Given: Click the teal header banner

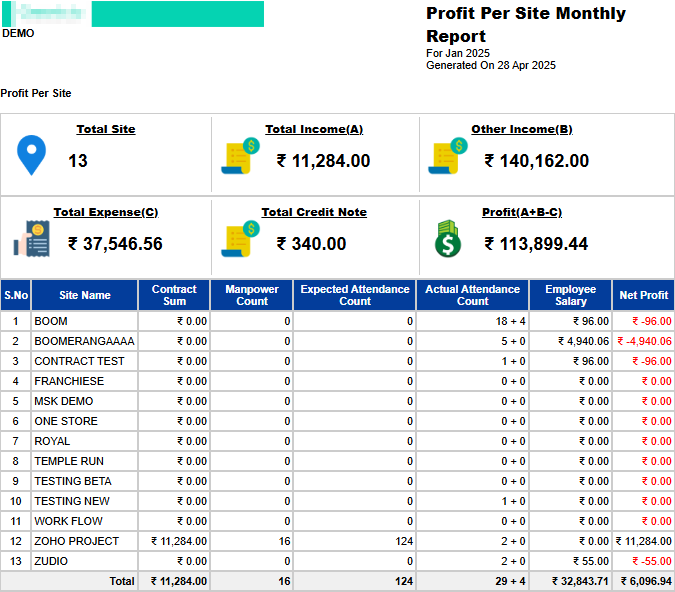Looking at the screenshot, I should (177, 14).
